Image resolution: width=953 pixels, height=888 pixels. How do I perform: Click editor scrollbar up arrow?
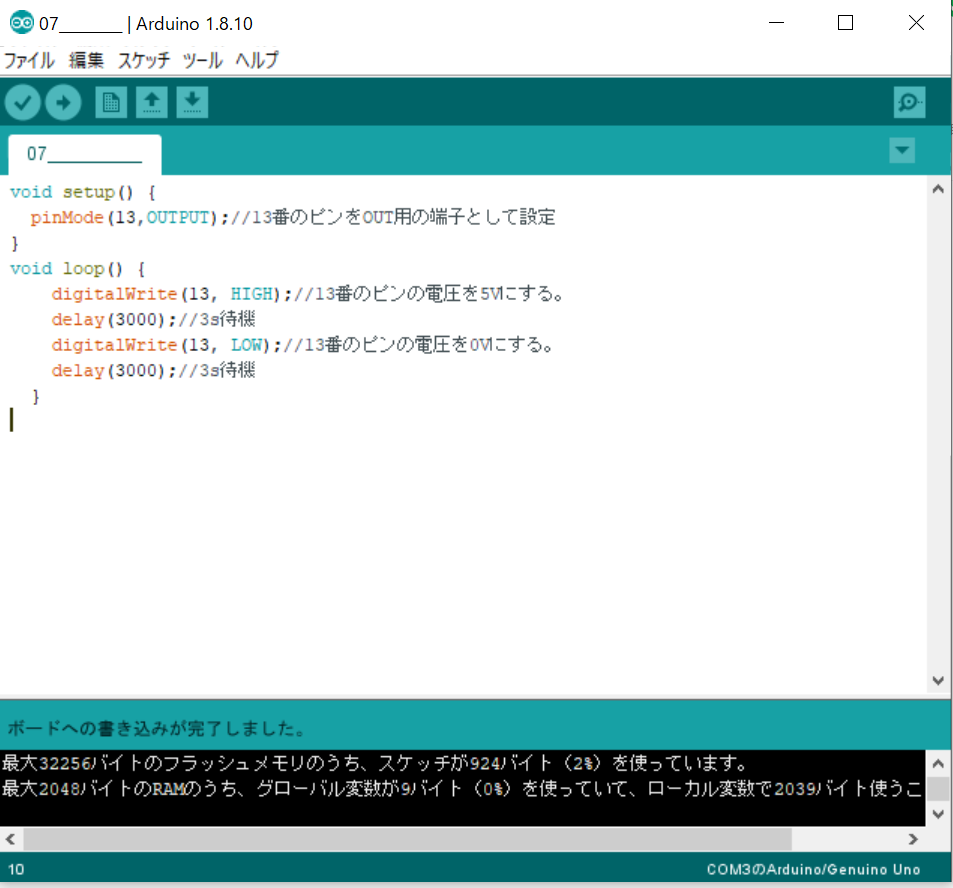[938, 189]
